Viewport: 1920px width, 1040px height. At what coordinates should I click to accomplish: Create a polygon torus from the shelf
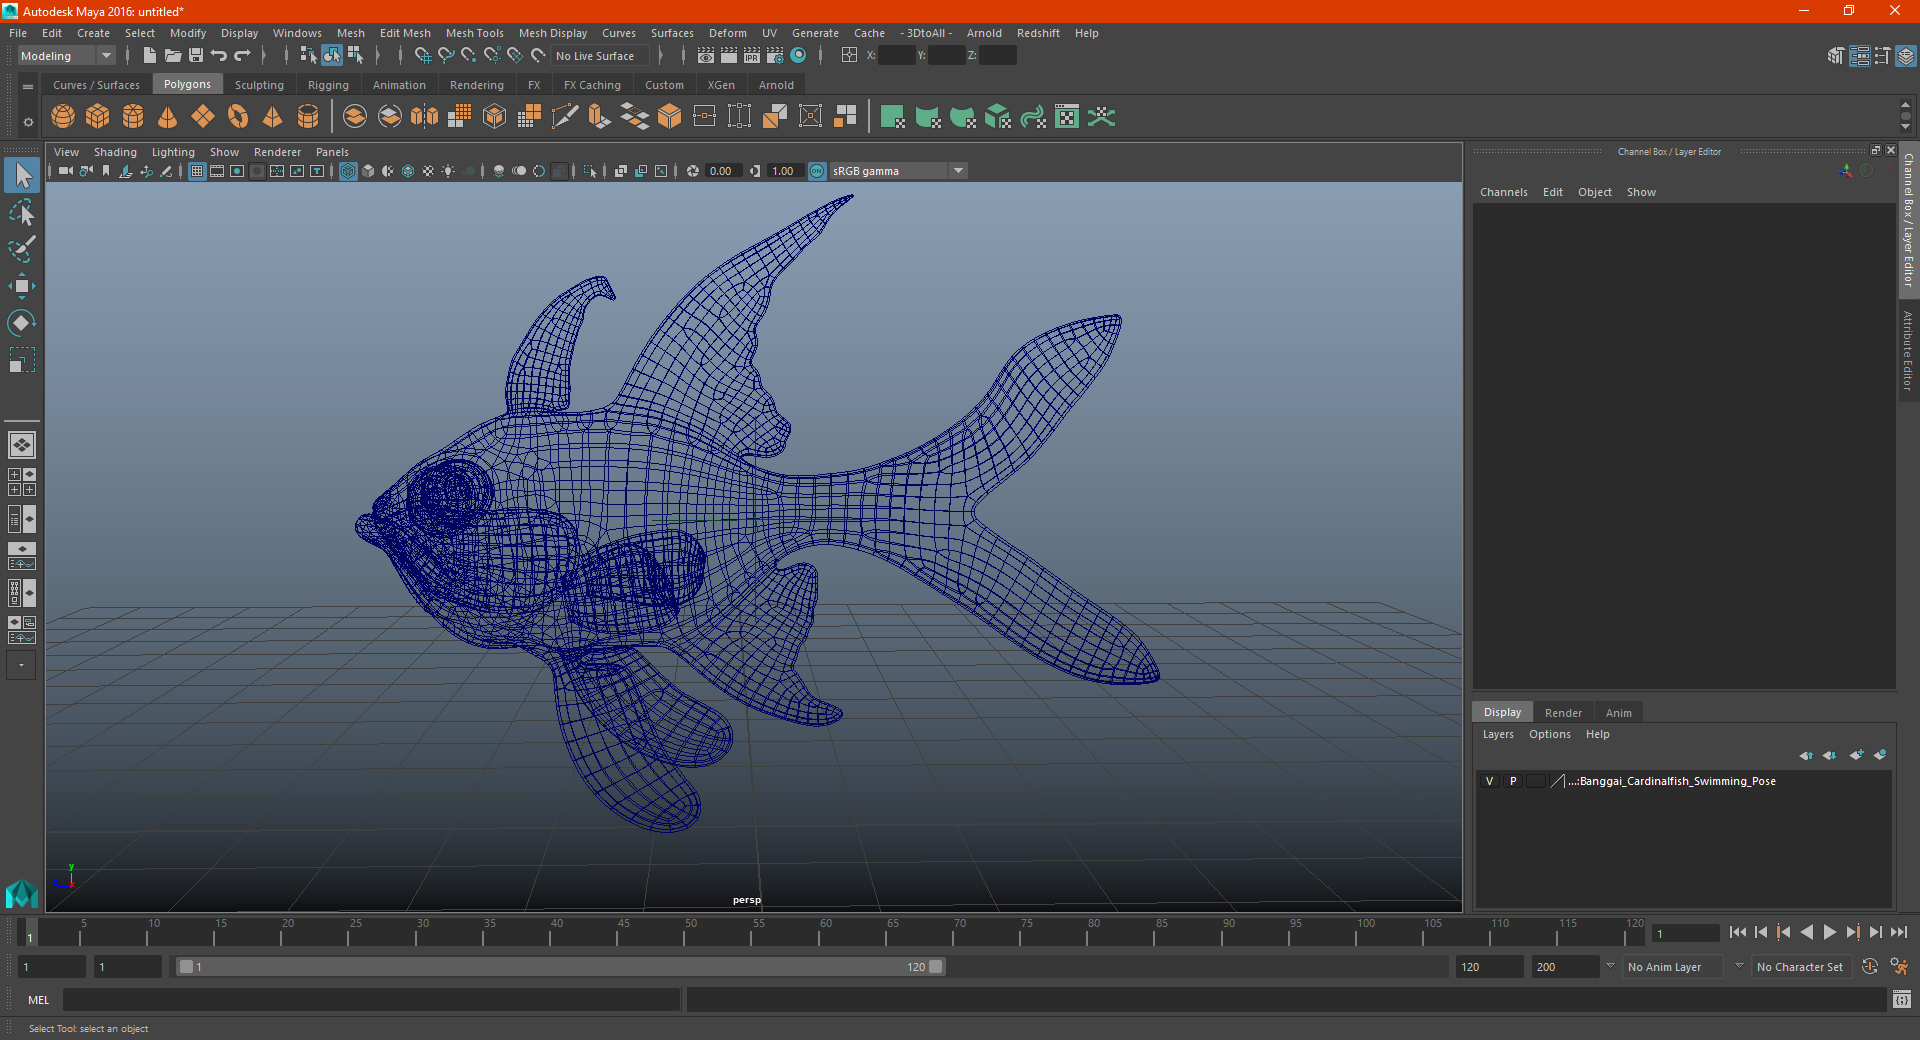(238, 117)
